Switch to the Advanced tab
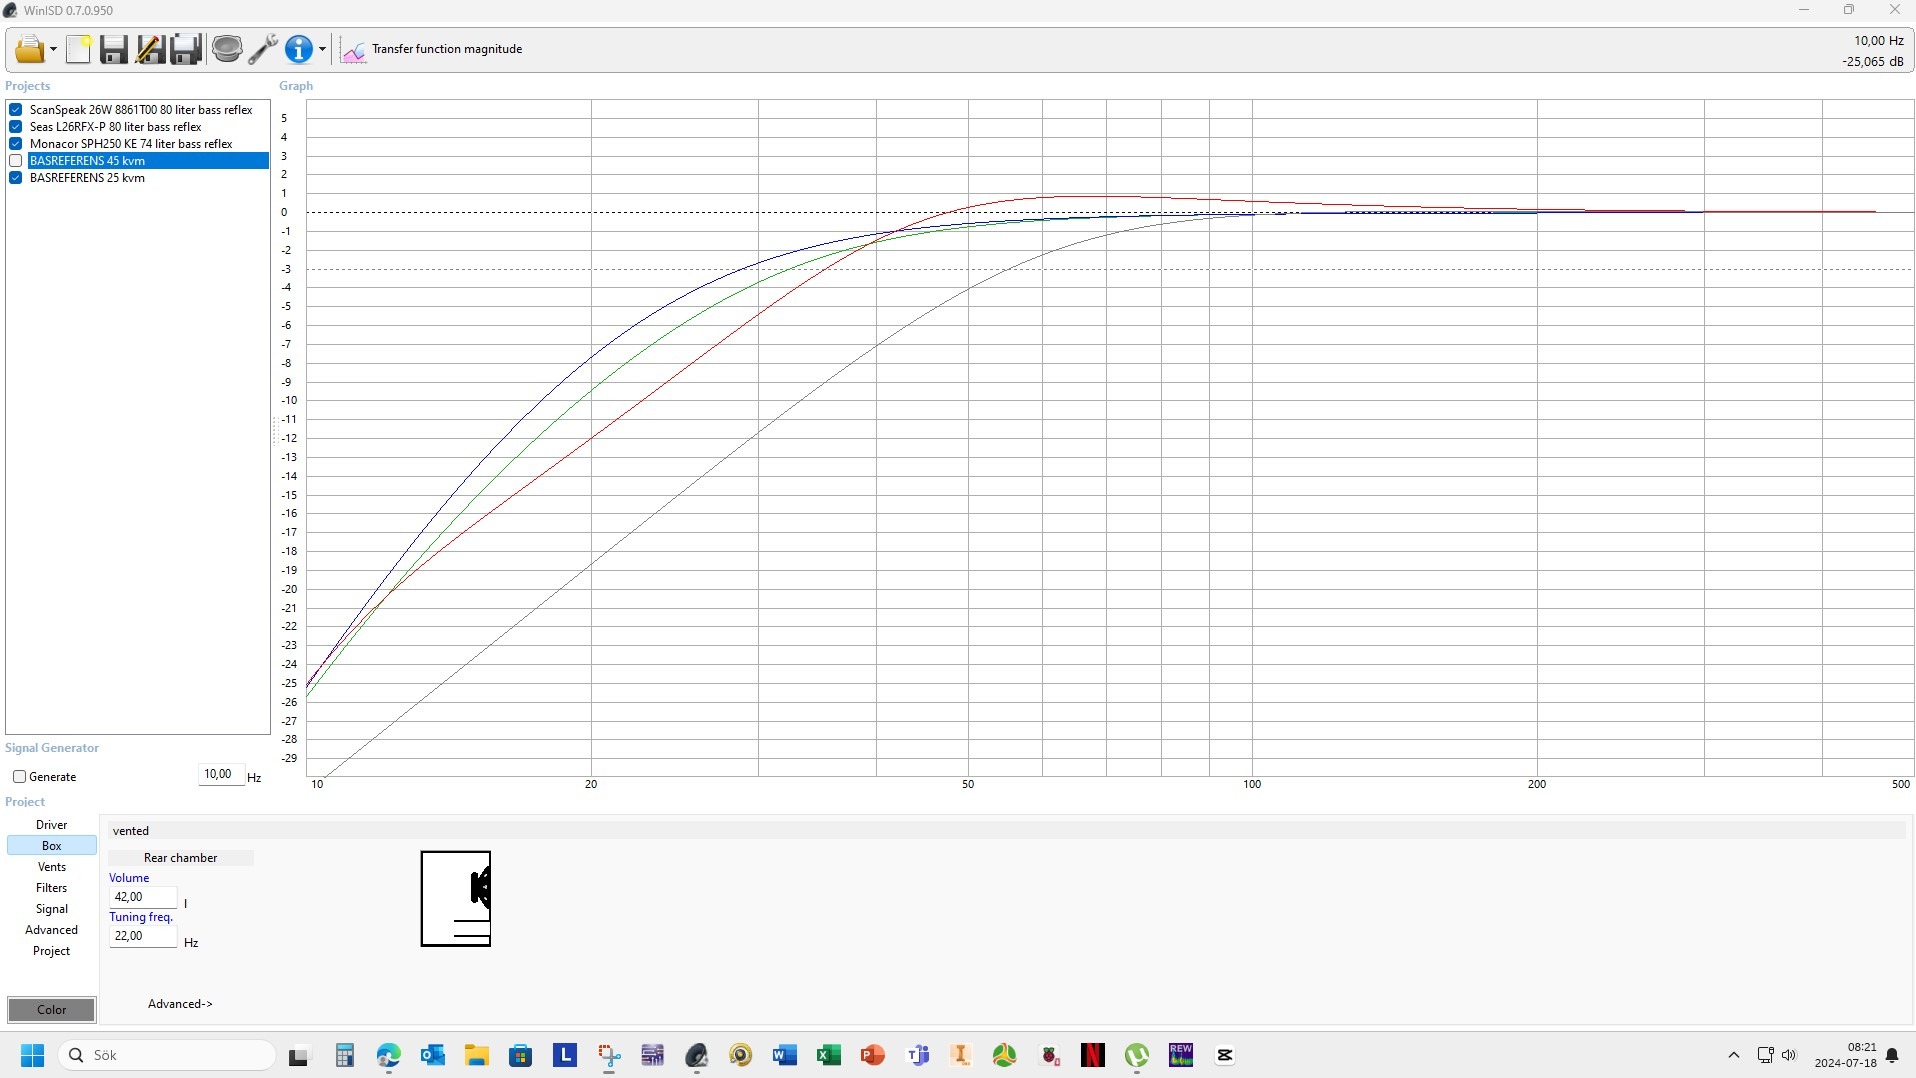This screenshot has height=1078, width=1916. click(52, 930)
